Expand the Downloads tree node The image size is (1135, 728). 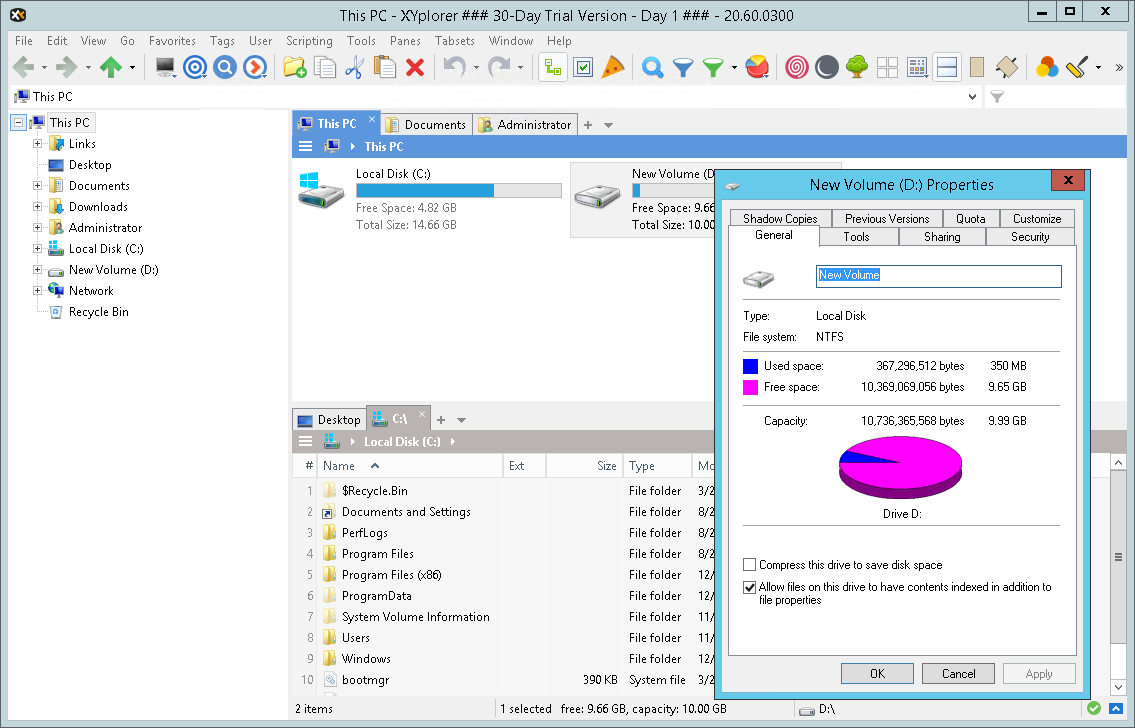pyautogui.click(x=37, y=206)
